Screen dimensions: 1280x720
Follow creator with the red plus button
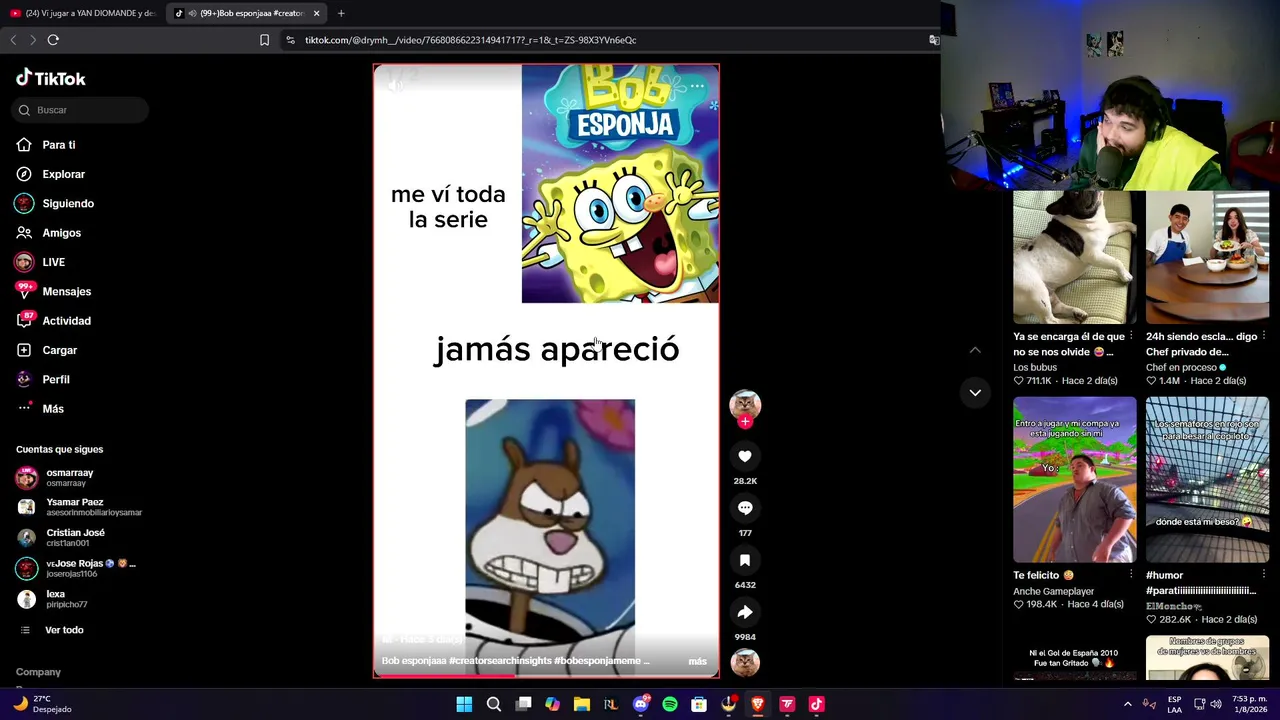(745, 422)
